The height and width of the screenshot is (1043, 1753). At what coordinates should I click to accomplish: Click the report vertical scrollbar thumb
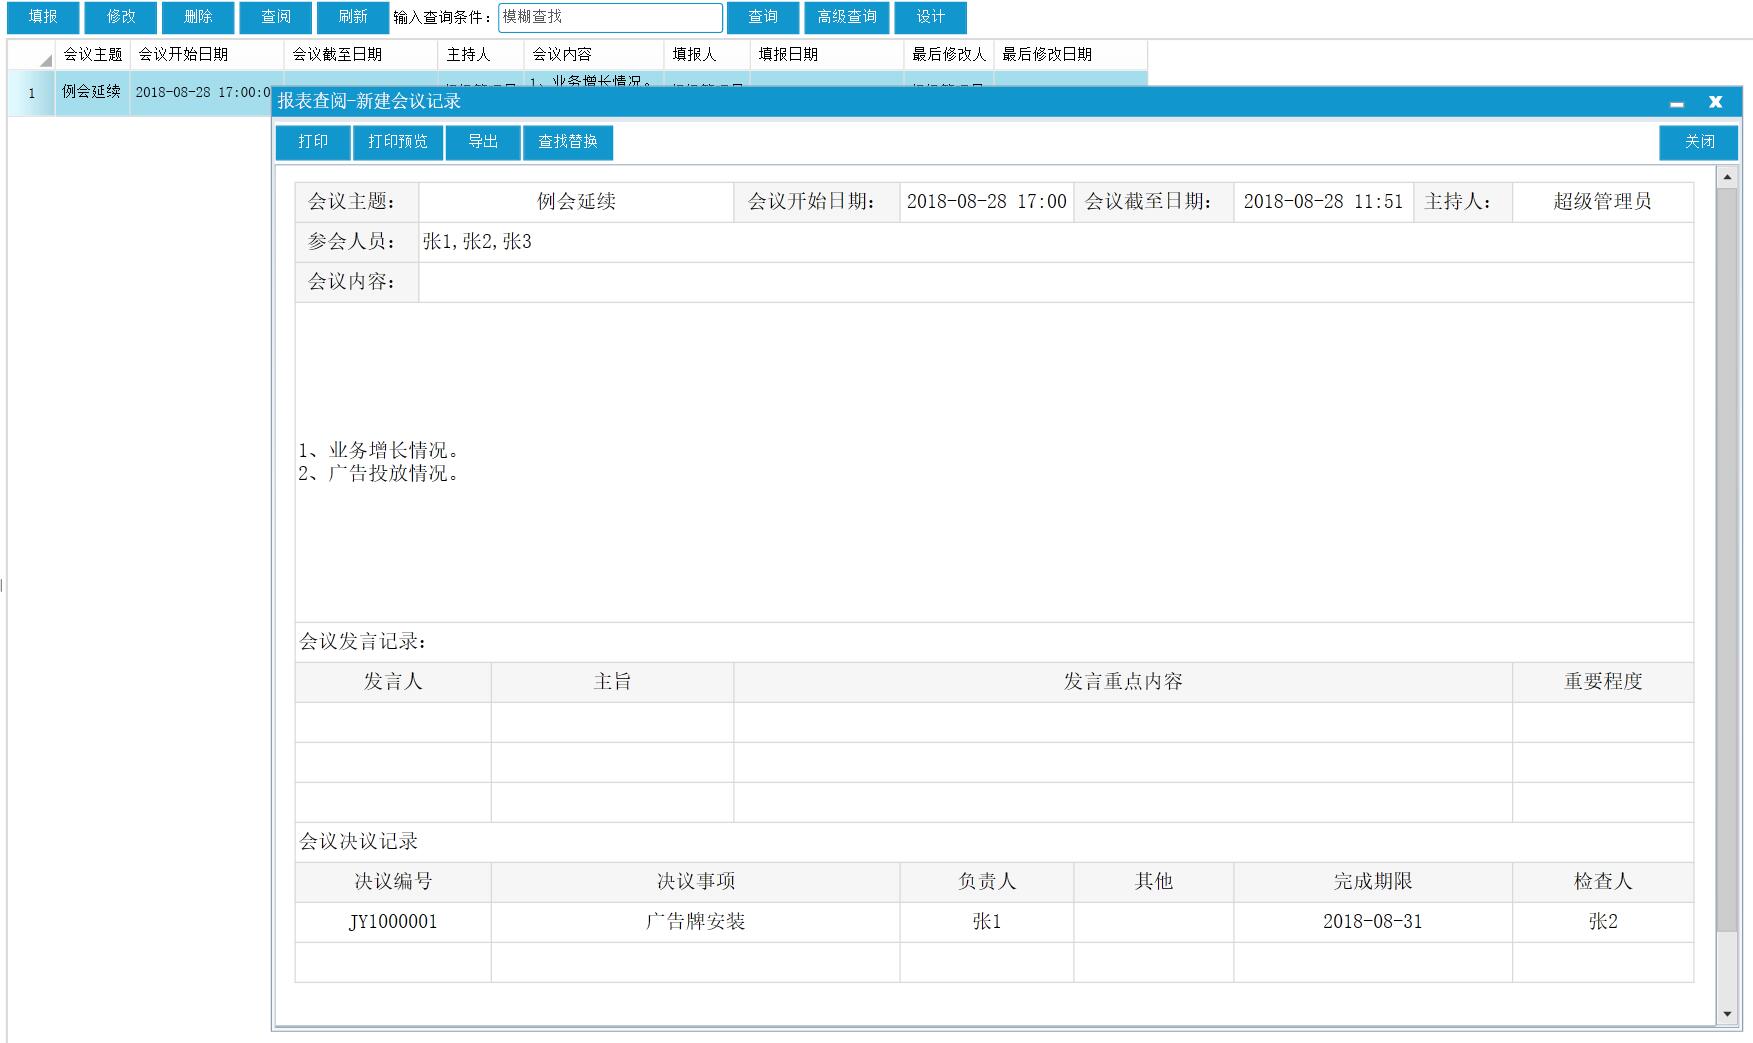click(x=1727, y=560)
